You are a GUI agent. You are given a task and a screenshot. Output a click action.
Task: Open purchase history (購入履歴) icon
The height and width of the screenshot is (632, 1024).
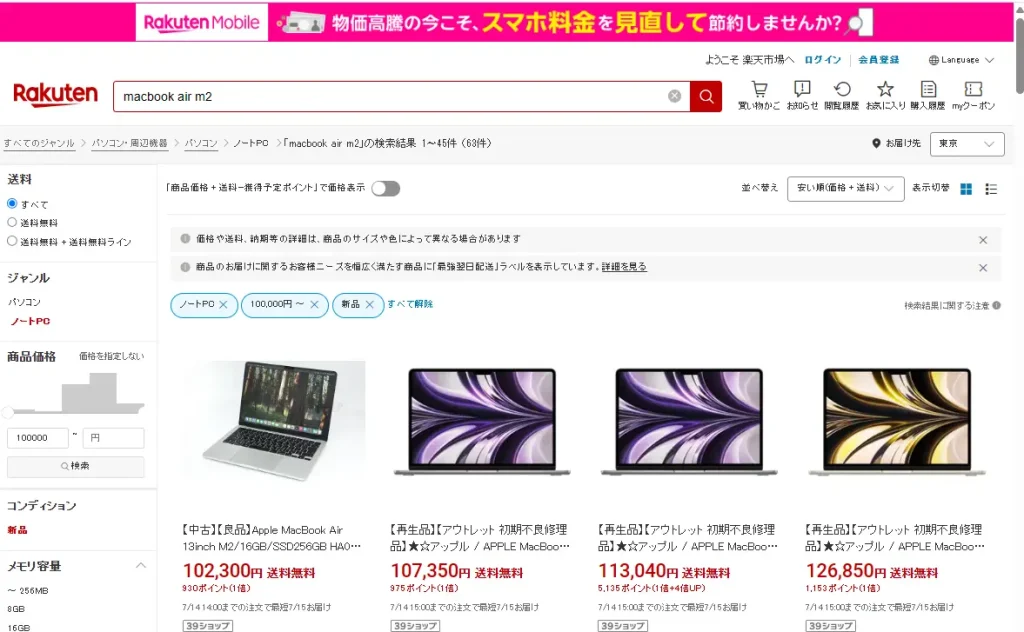(928, 95)
